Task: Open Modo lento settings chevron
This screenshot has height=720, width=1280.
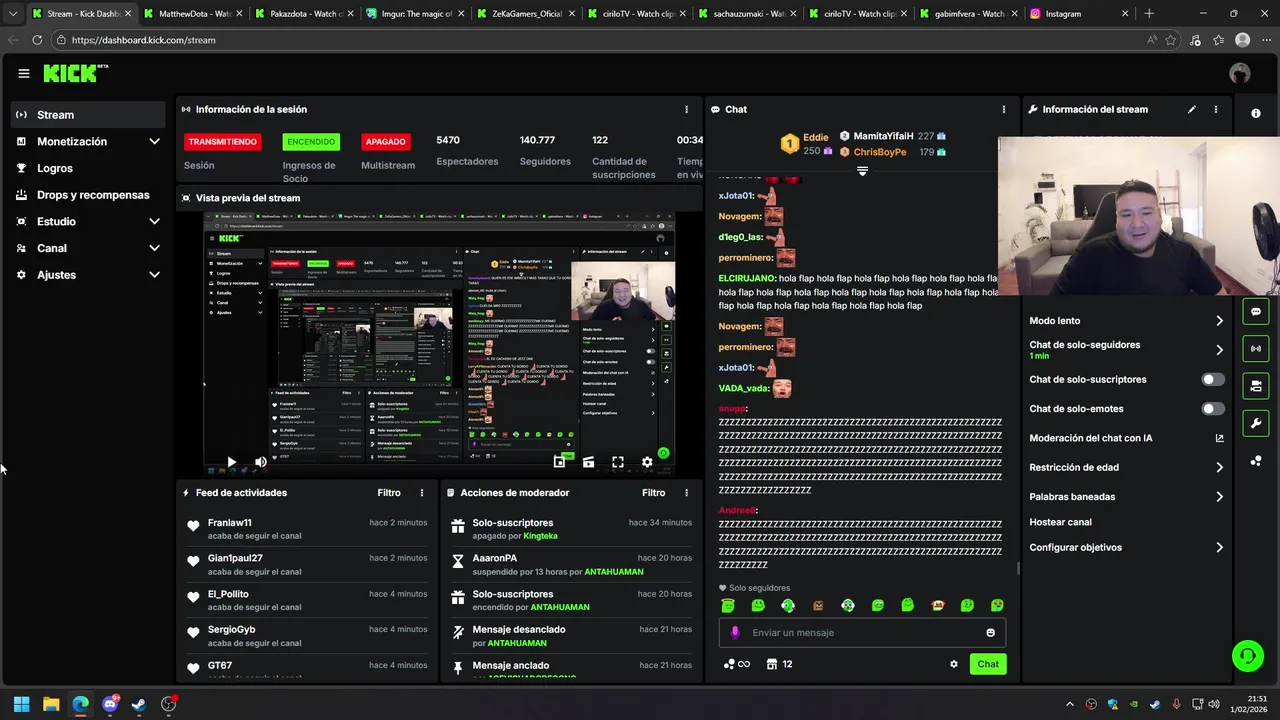Action: click(1219, 321)
